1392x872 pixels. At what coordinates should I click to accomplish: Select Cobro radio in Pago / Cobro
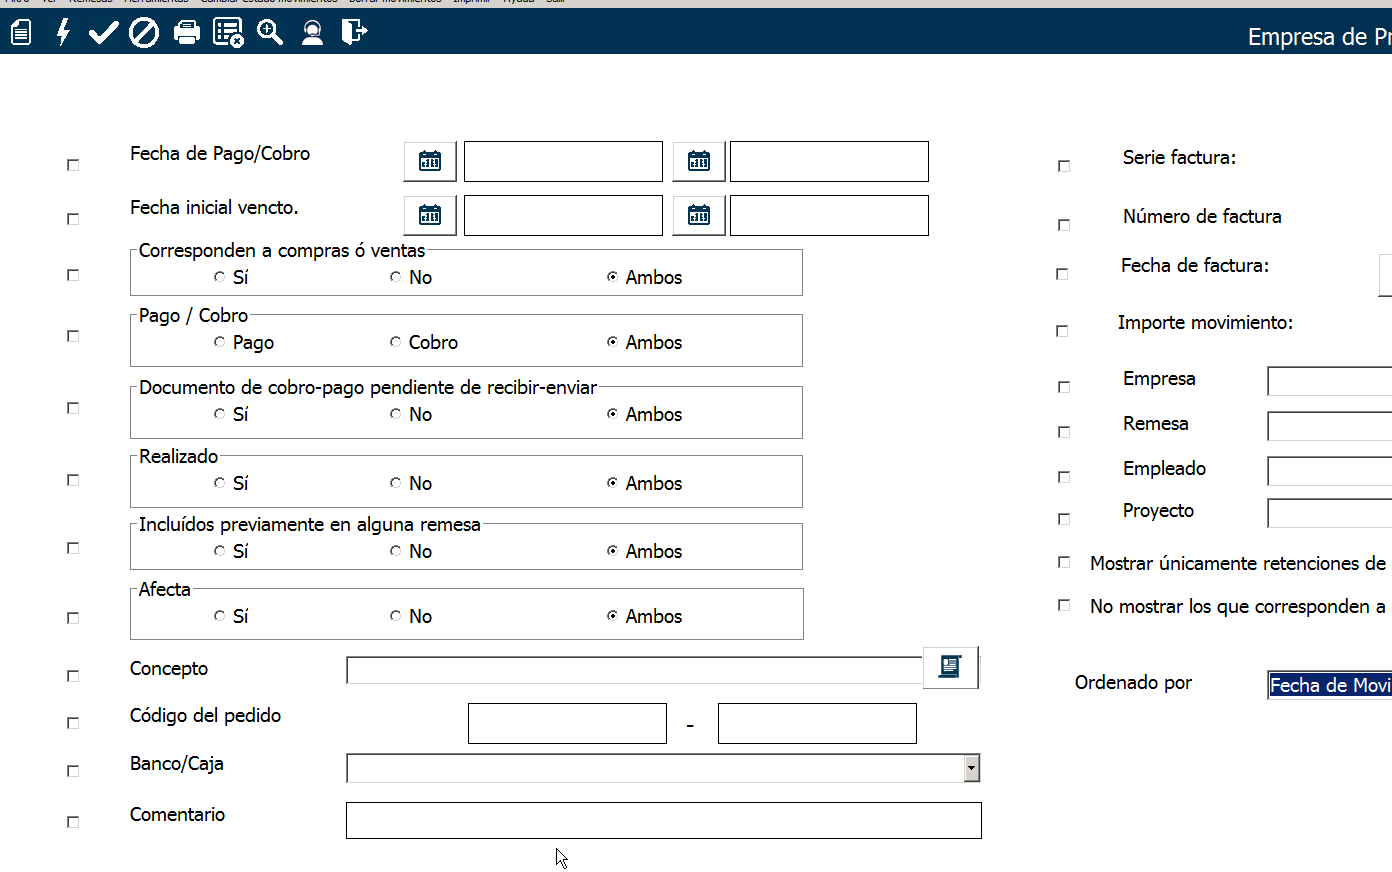(396, 342)
